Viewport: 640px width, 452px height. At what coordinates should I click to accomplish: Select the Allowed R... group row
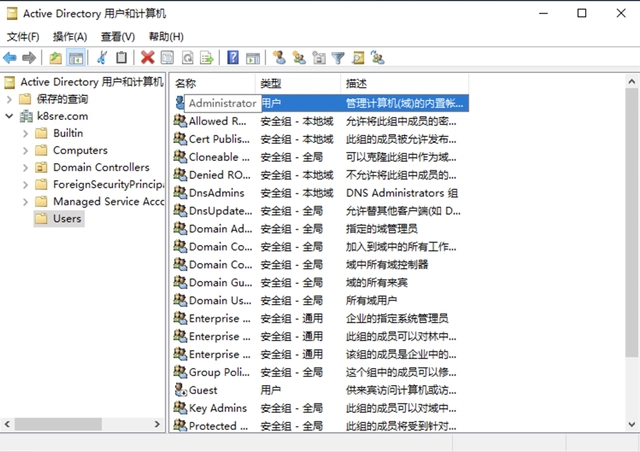321,121
